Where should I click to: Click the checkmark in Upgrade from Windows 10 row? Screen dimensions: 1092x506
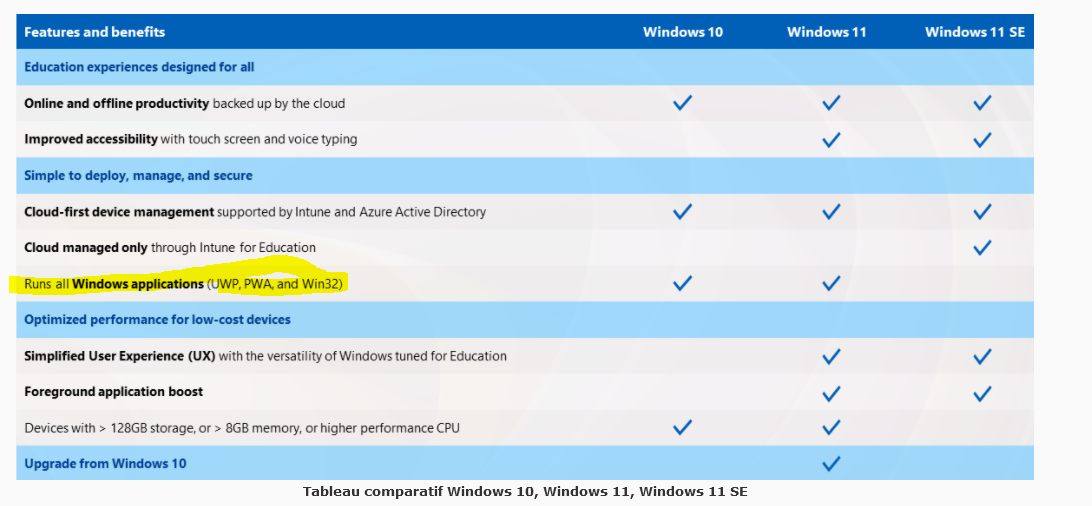coord(831,464)
